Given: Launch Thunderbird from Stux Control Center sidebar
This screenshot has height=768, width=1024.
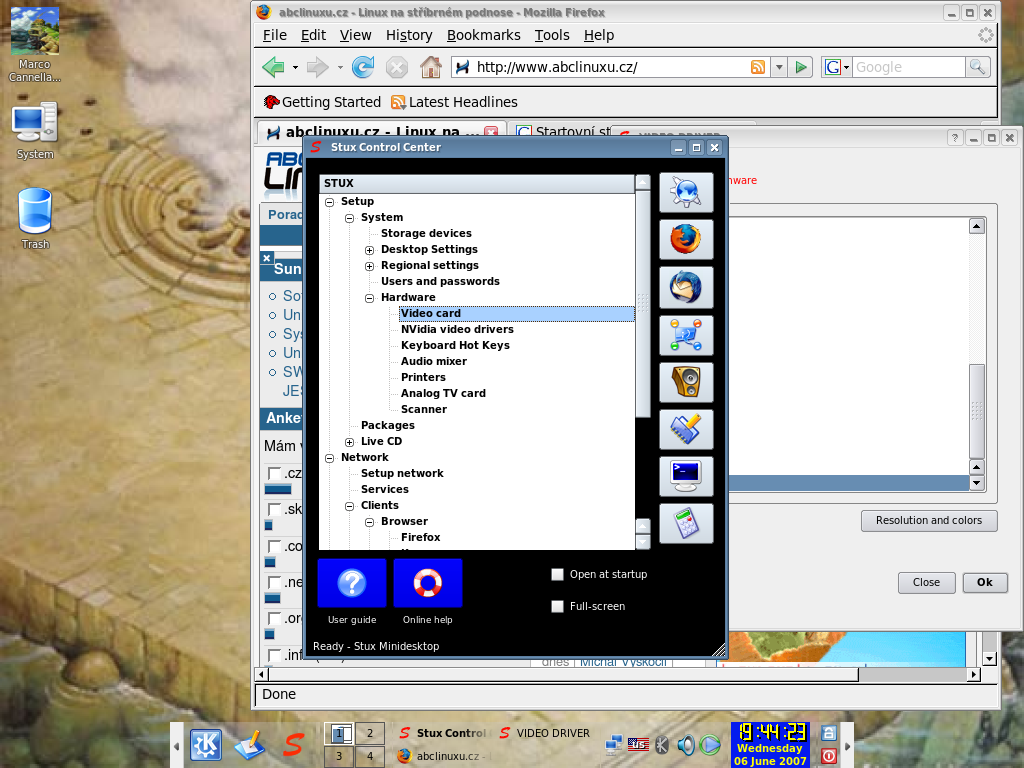Looking at the screenshot, I should click(x=686, y=287).
